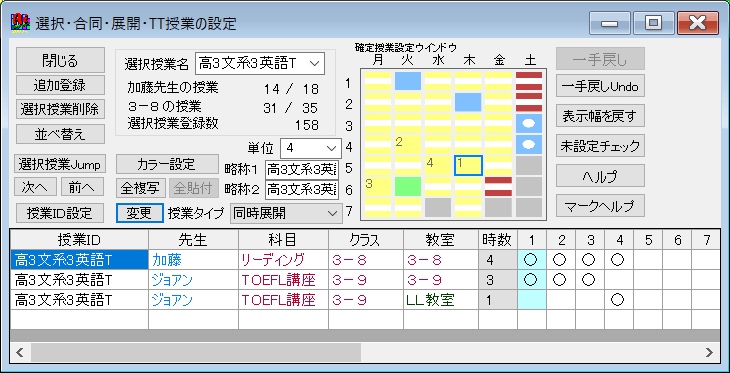
Task: Select blue Thursday period 2 timetable cell
Action: [468, 102]
